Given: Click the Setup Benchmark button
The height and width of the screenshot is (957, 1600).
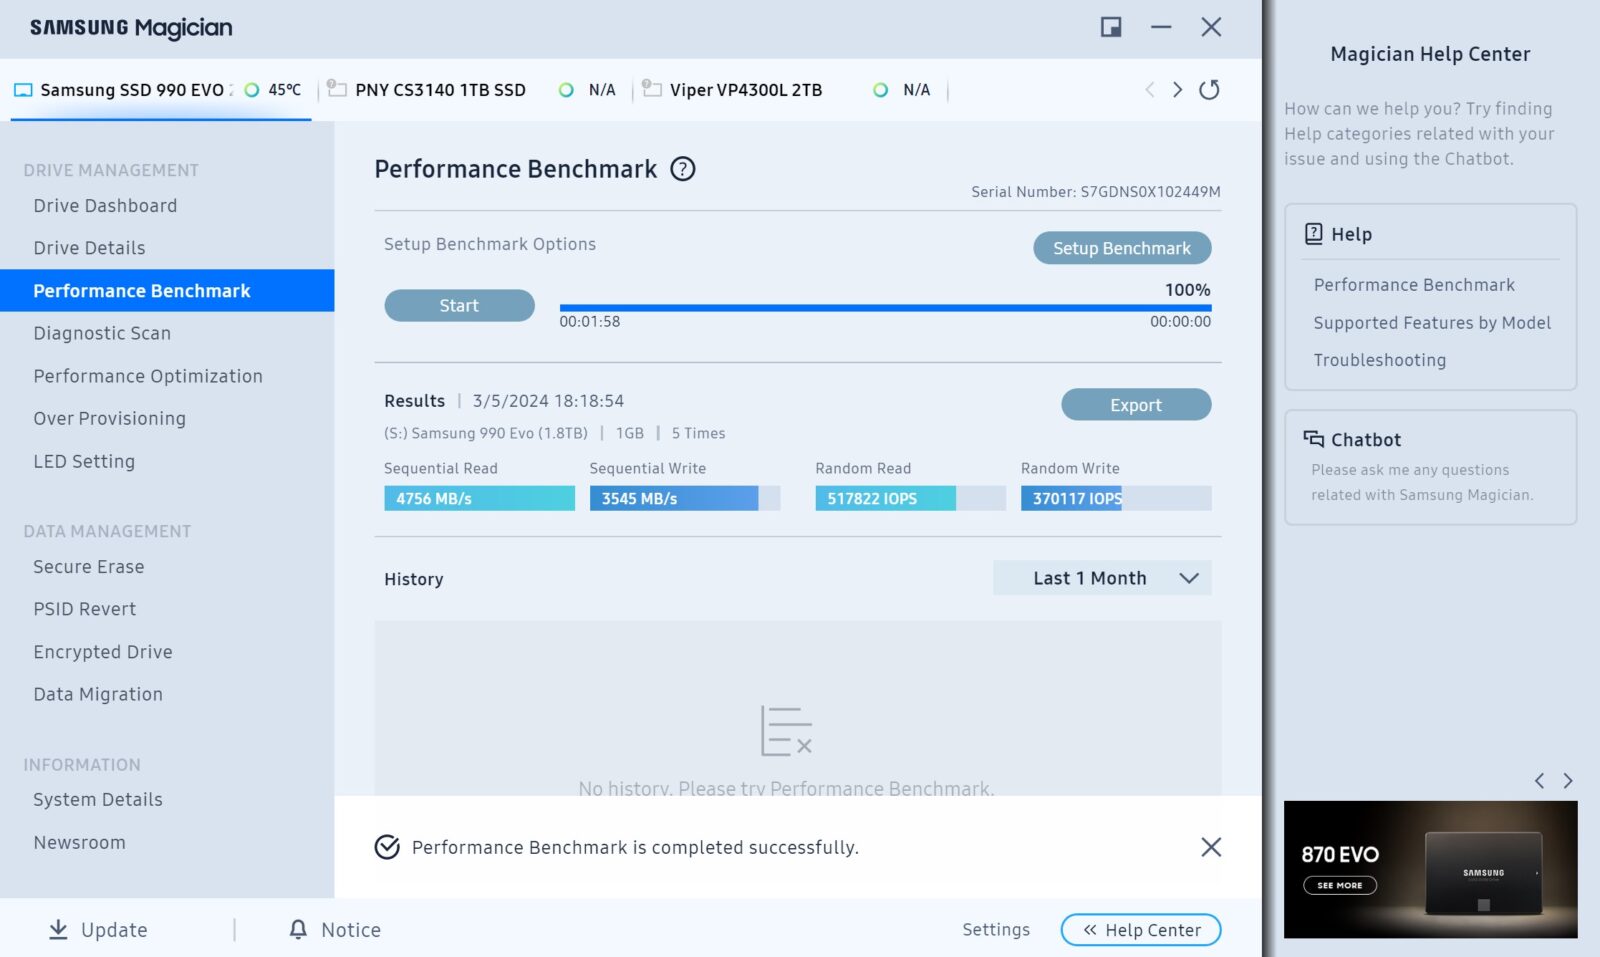Looking at the screenshot, I should point(1121,248).
